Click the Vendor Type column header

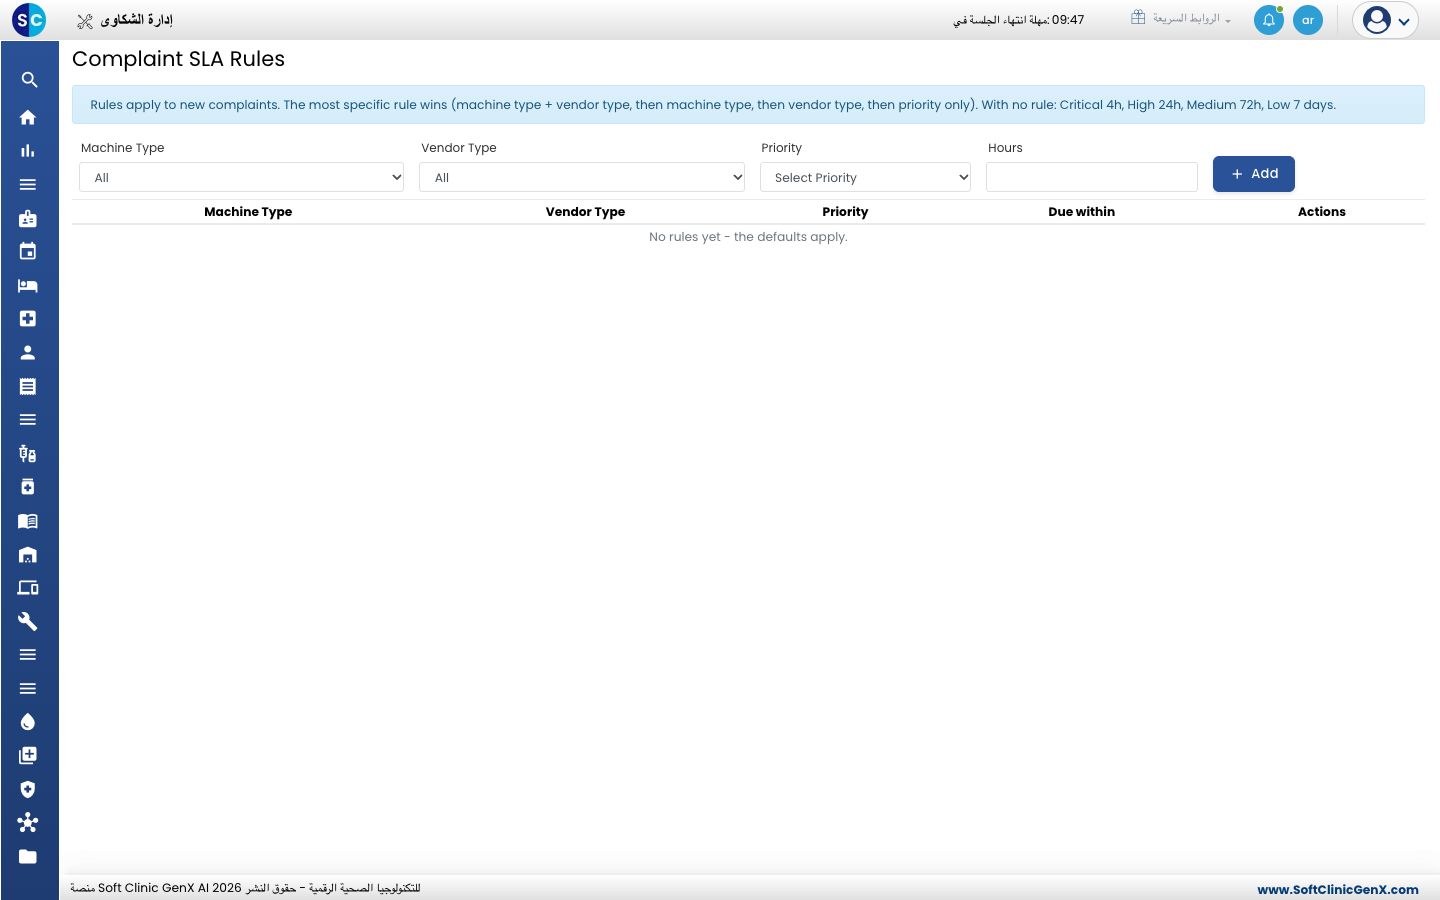click(585, 212)
